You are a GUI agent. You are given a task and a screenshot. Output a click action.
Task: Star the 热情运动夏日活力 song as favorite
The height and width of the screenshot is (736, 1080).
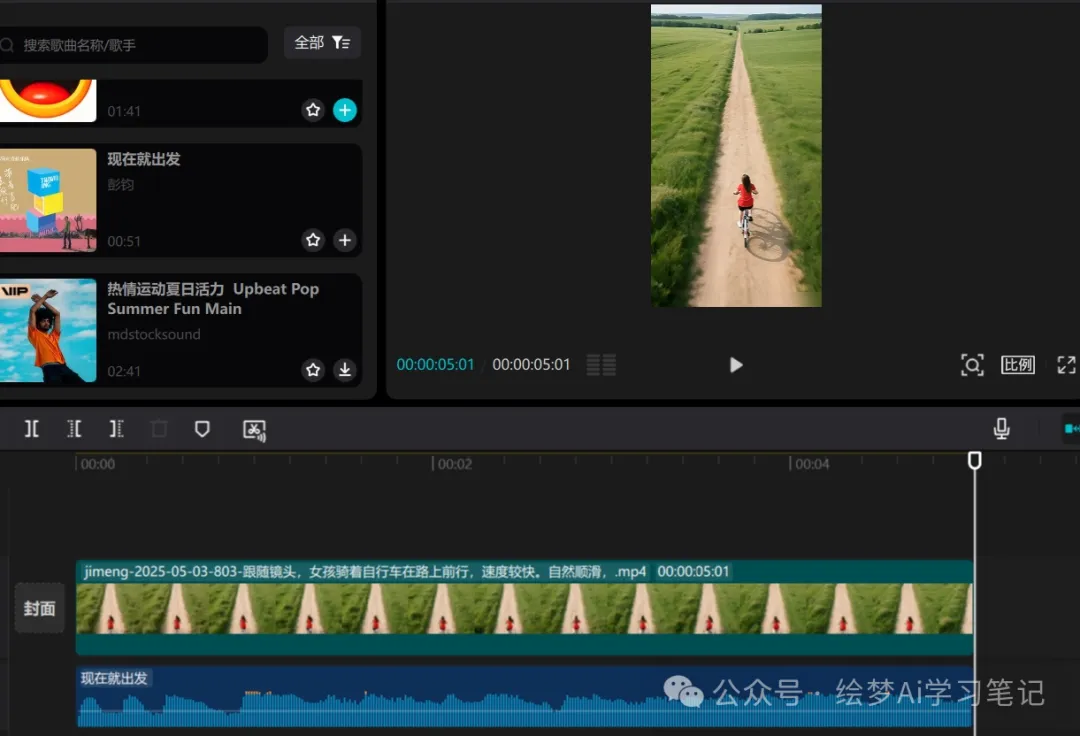[313, 370]
